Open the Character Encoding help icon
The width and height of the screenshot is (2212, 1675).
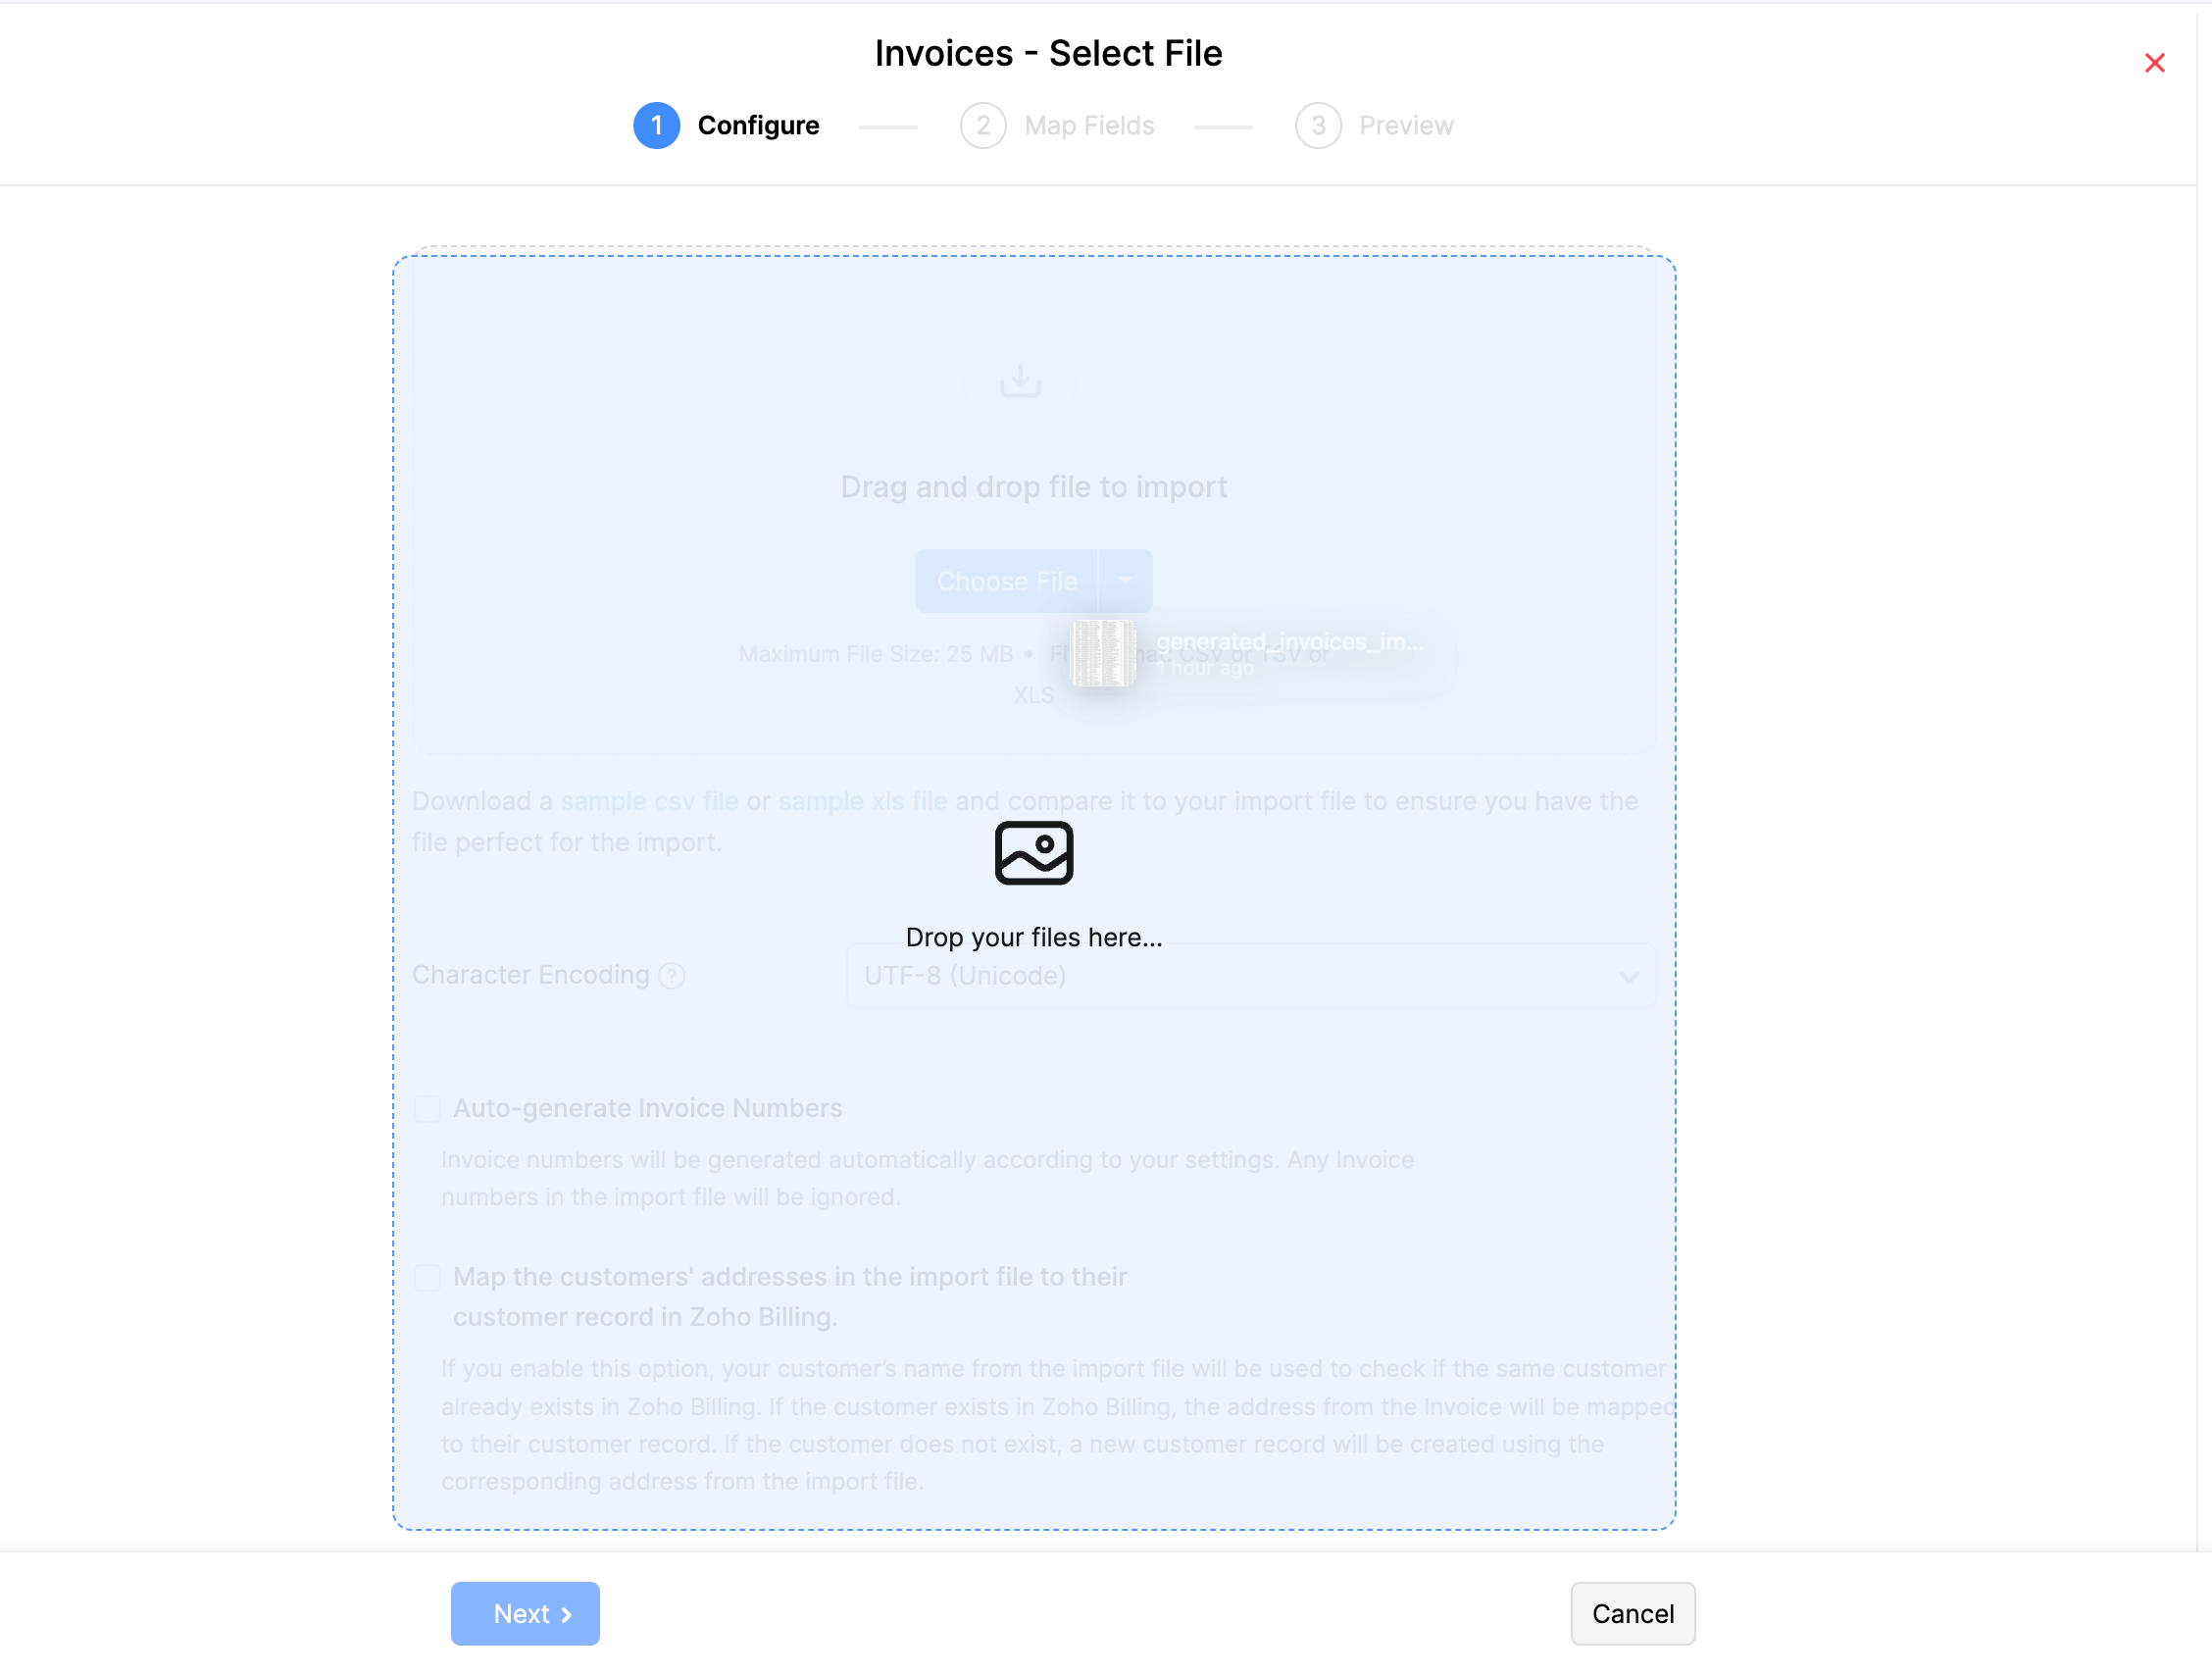pos(671,976)
